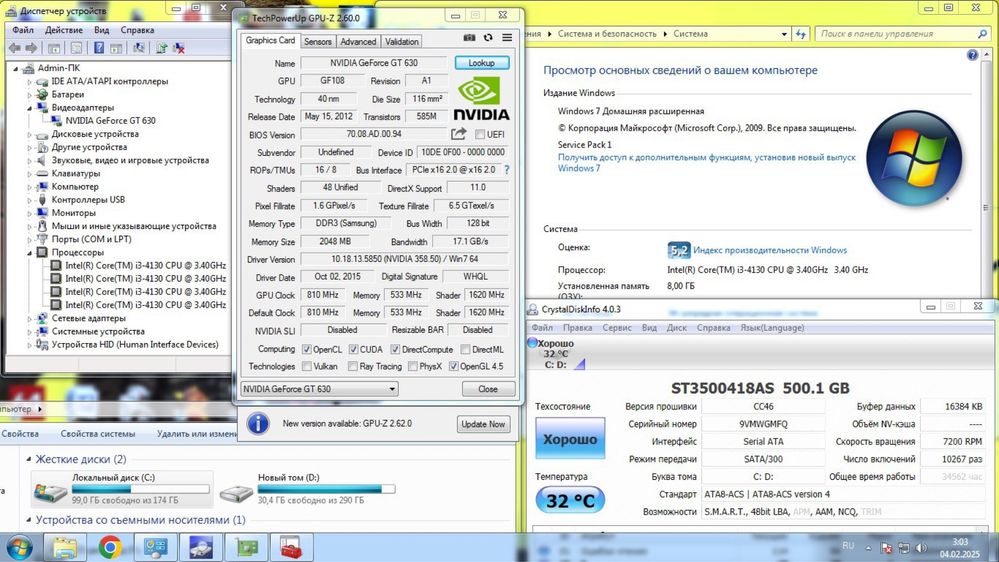Toggle DirectCompute checkbox

pos(395,349)
